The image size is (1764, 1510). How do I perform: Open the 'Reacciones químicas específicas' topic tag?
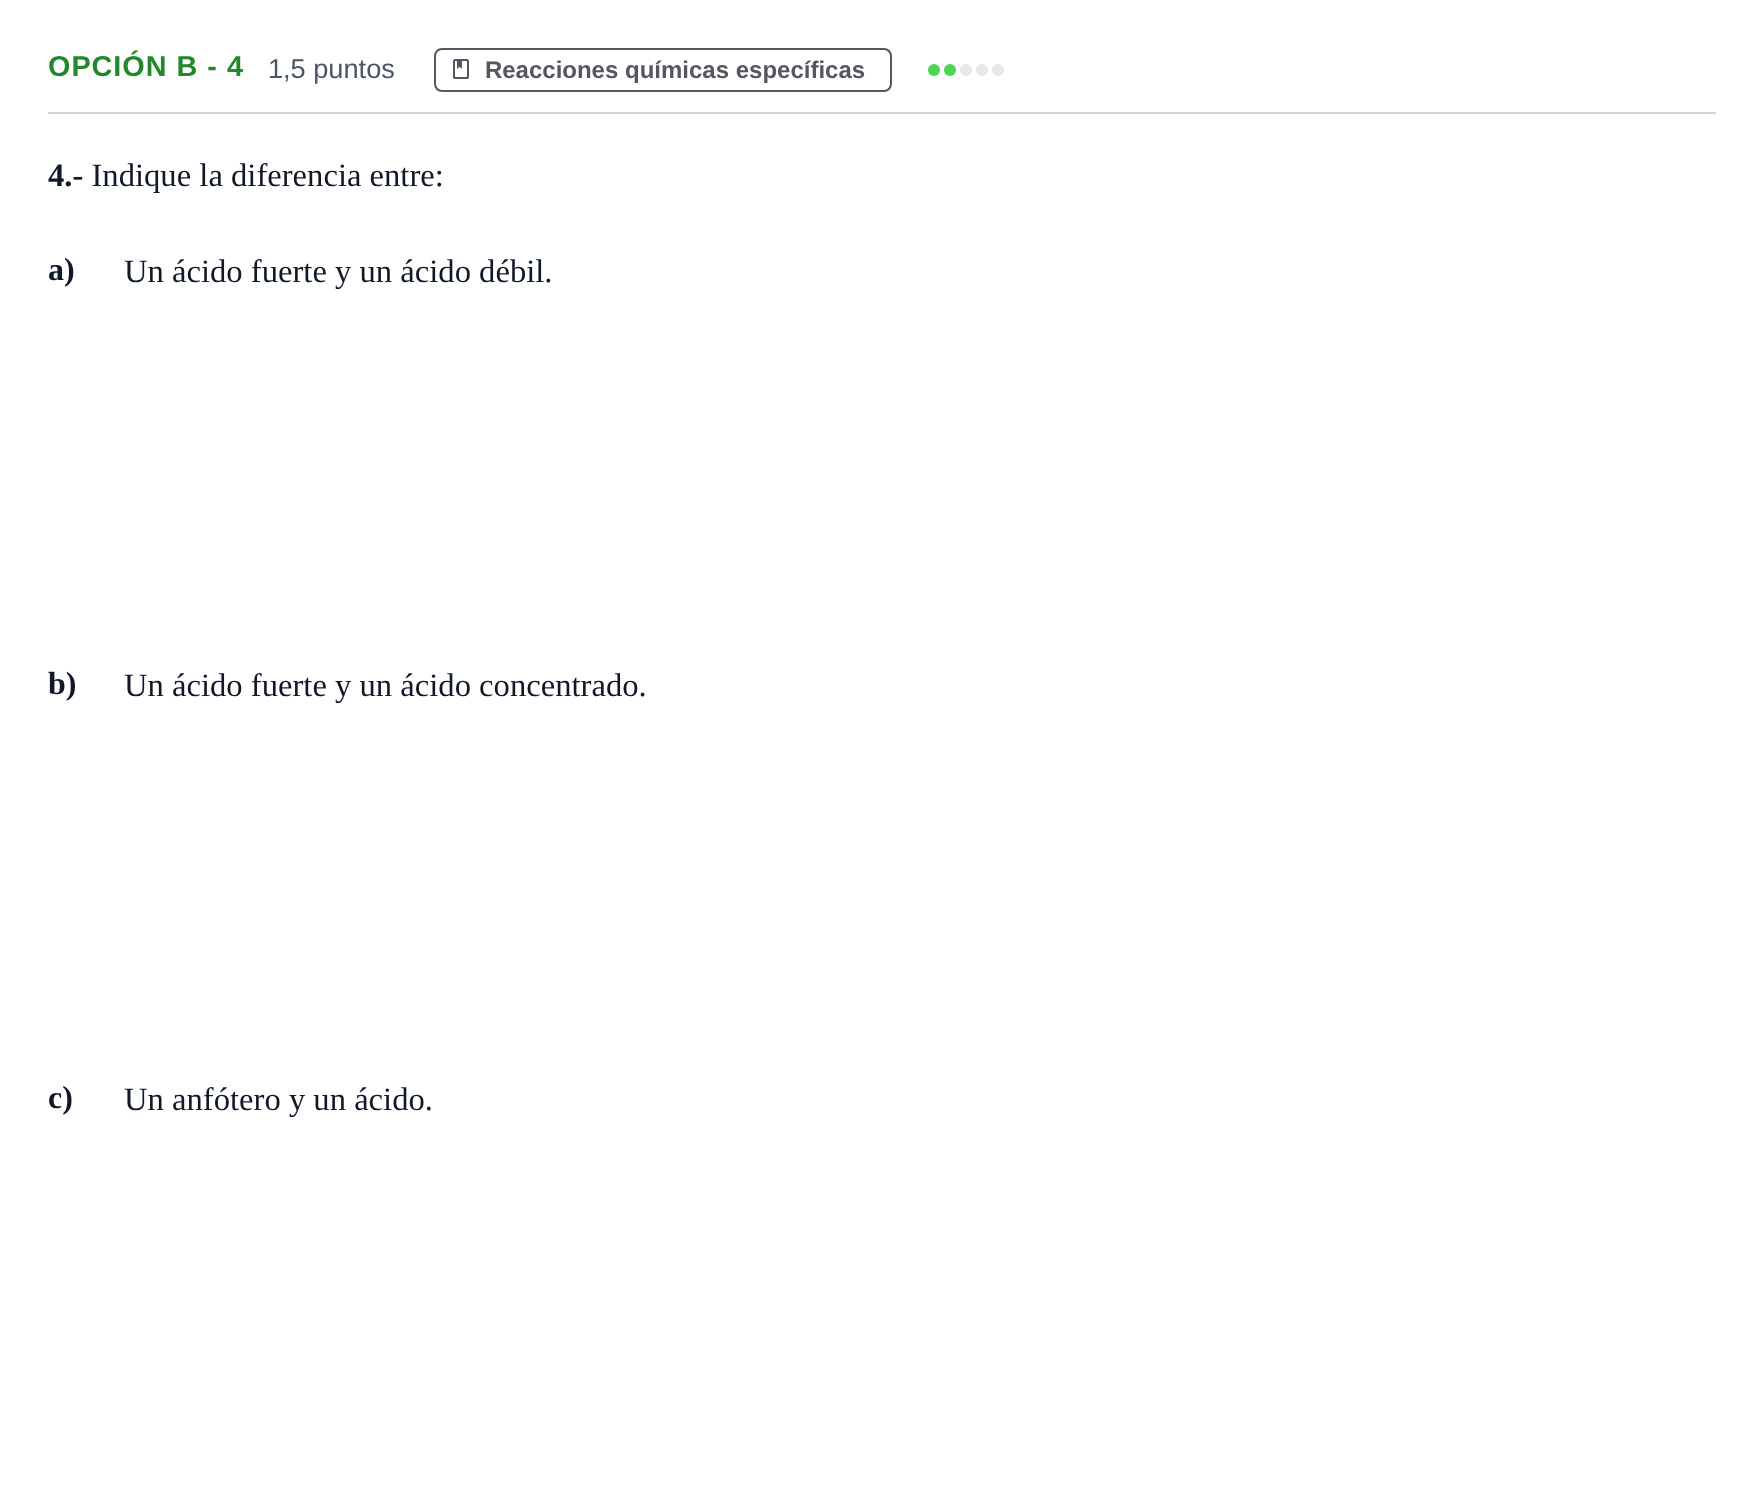coord(662,70)
